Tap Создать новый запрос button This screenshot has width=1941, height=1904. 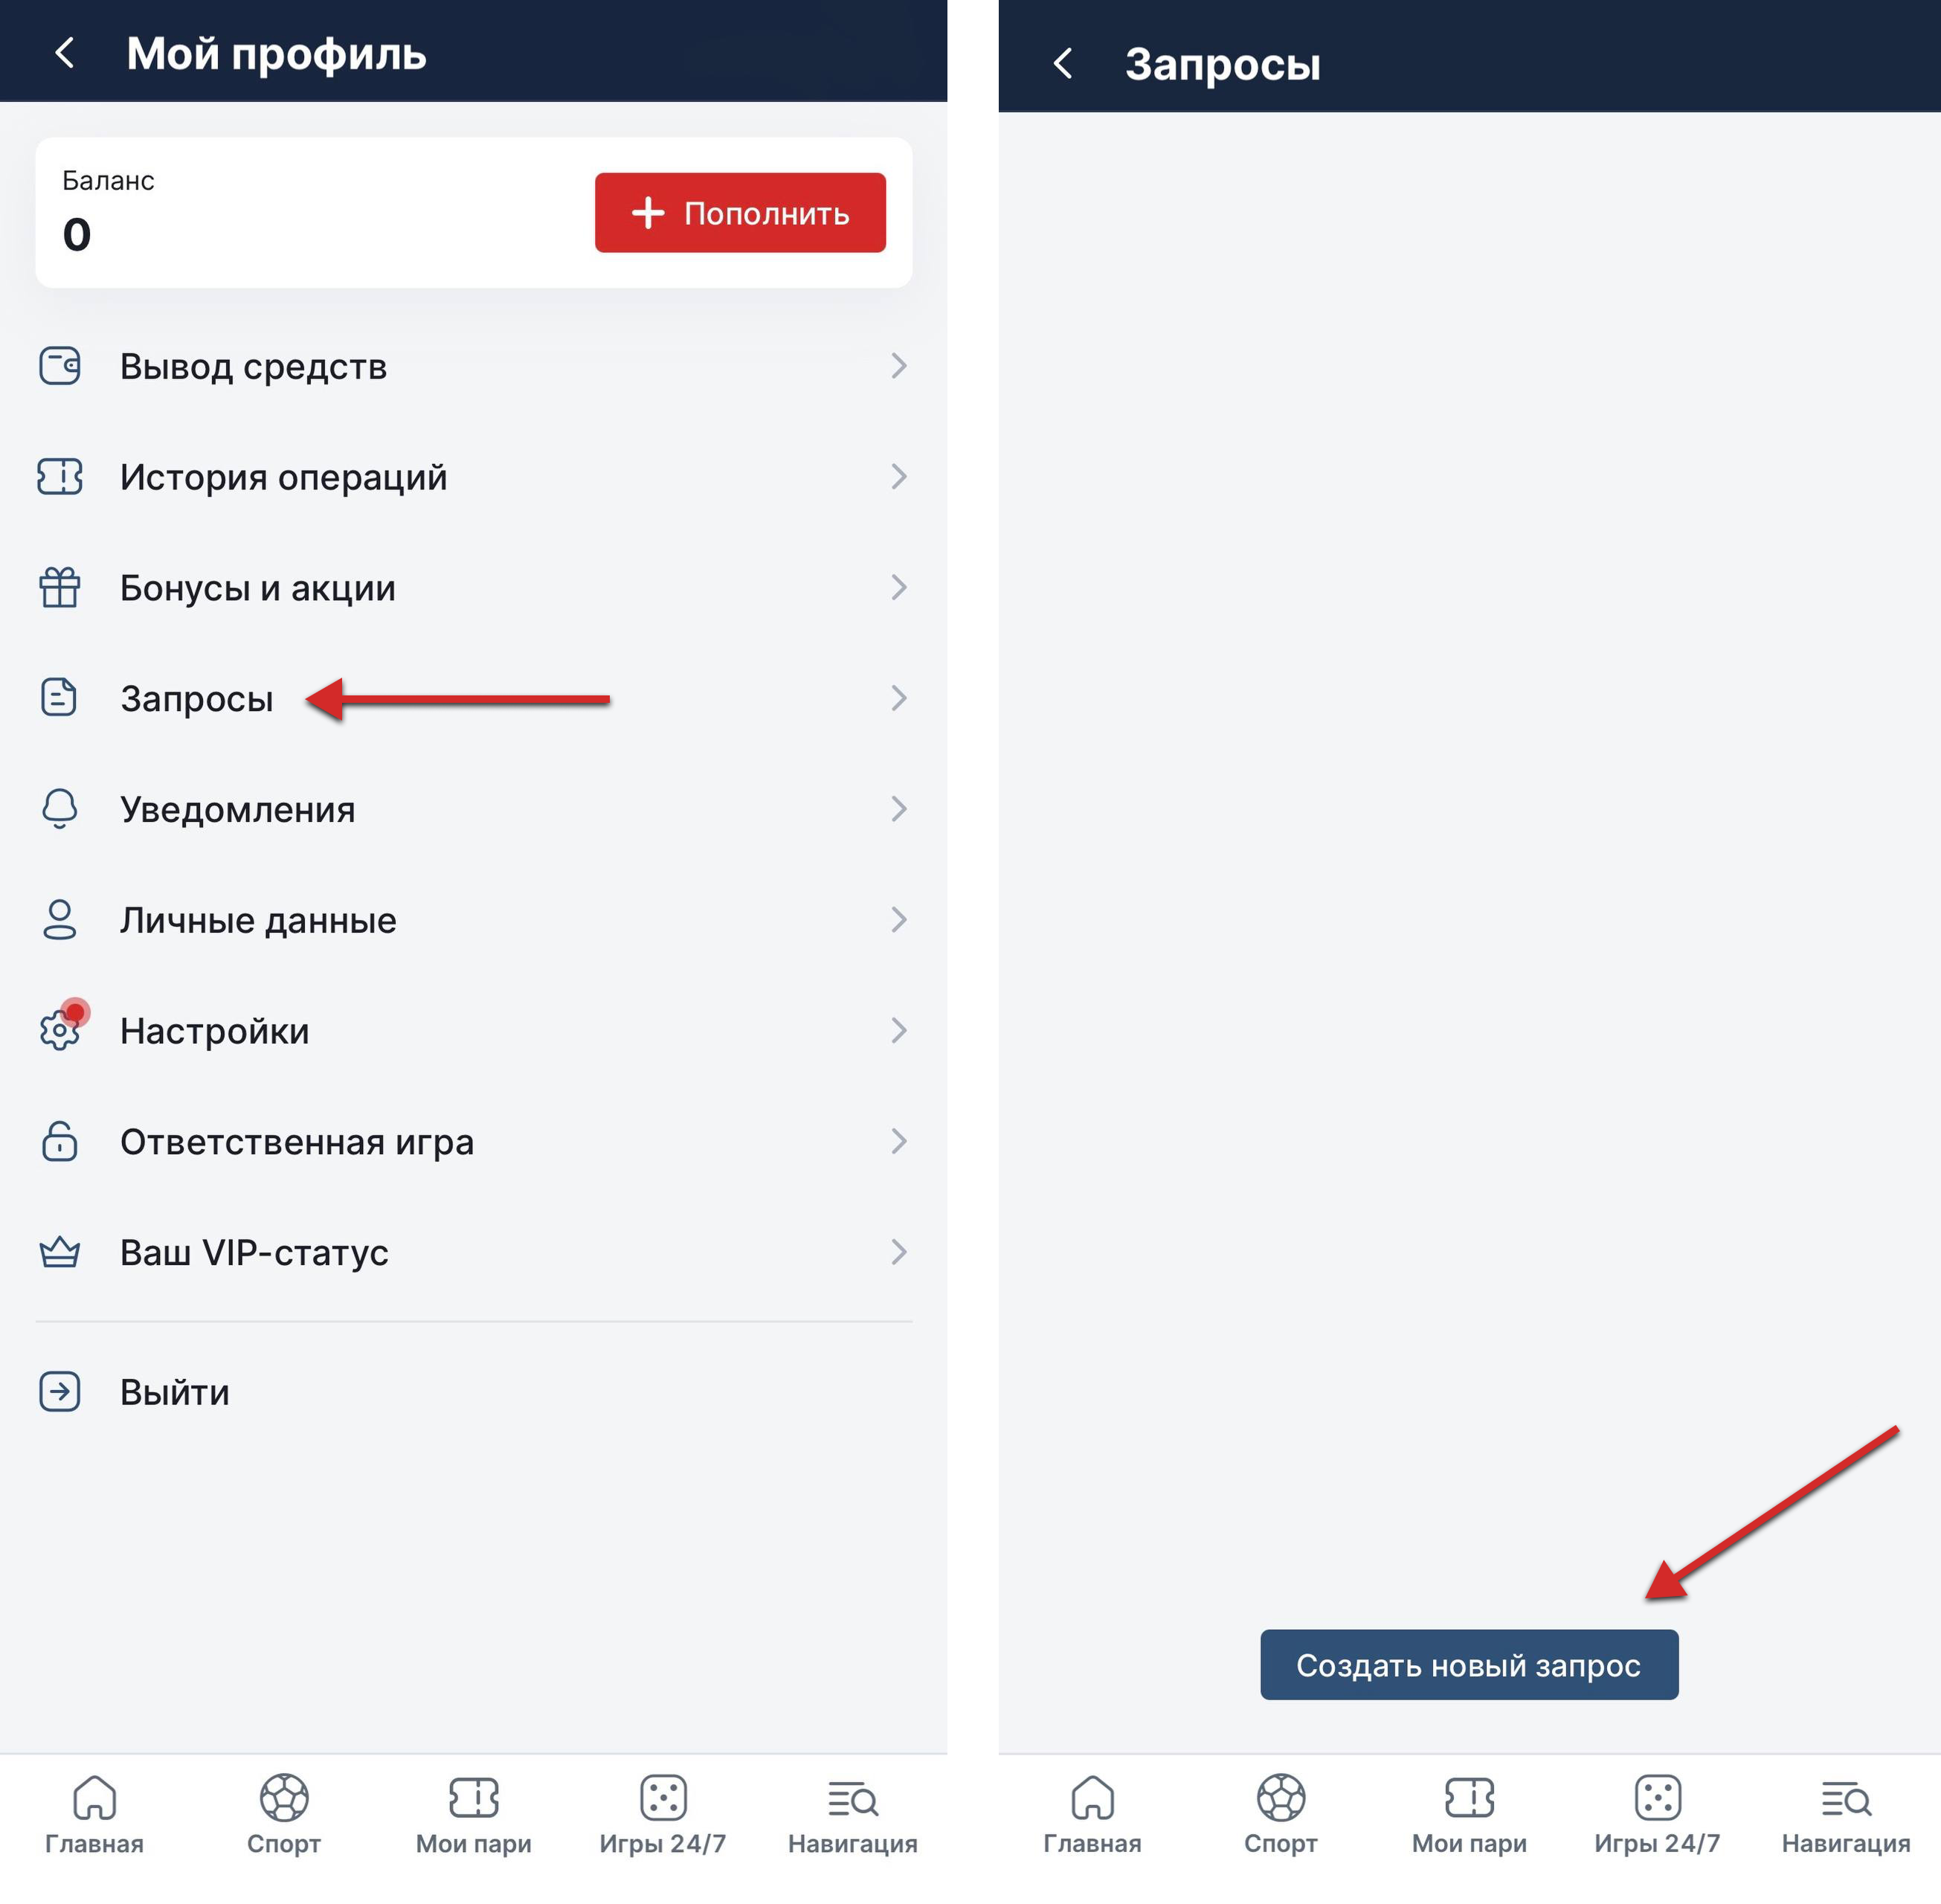point(1469,1665)
